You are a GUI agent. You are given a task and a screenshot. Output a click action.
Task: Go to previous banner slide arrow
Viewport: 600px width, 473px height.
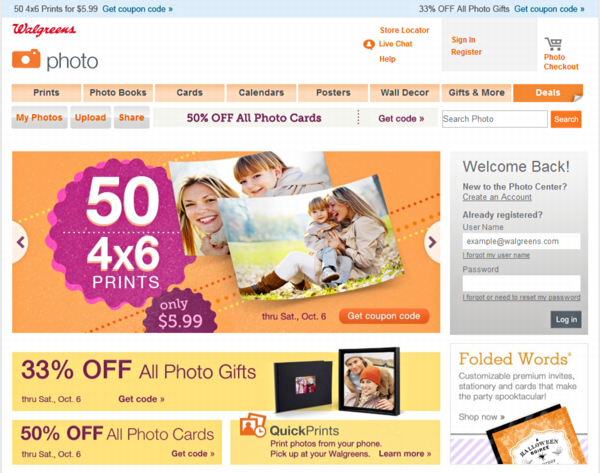20,242
